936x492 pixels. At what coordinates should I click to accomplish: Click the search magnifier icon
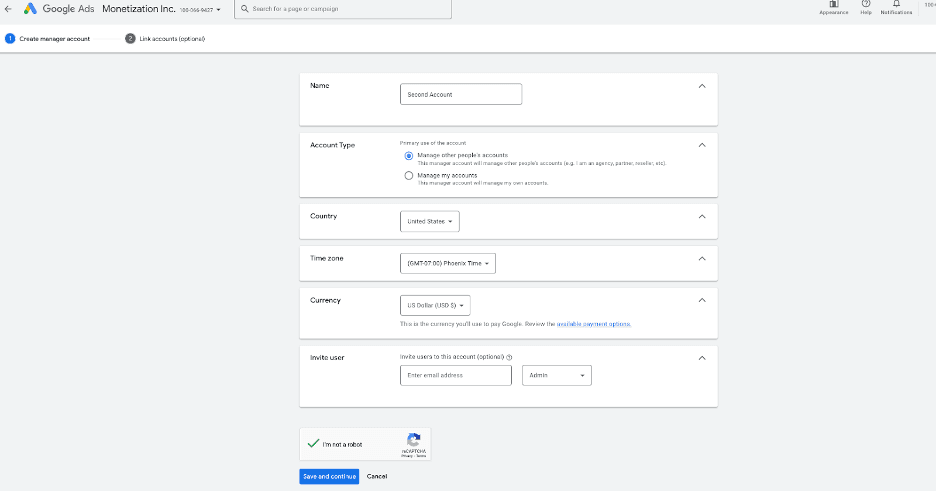245,9
